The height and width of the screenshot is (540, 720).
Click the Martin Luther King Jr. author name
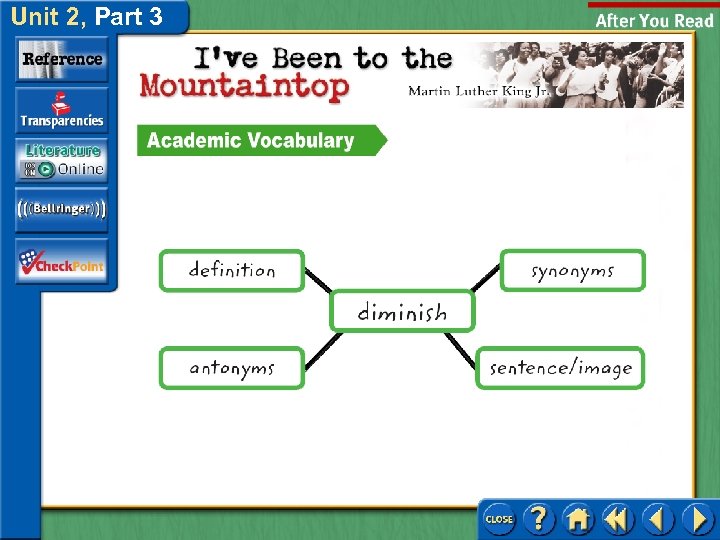(x=478, y=91)
